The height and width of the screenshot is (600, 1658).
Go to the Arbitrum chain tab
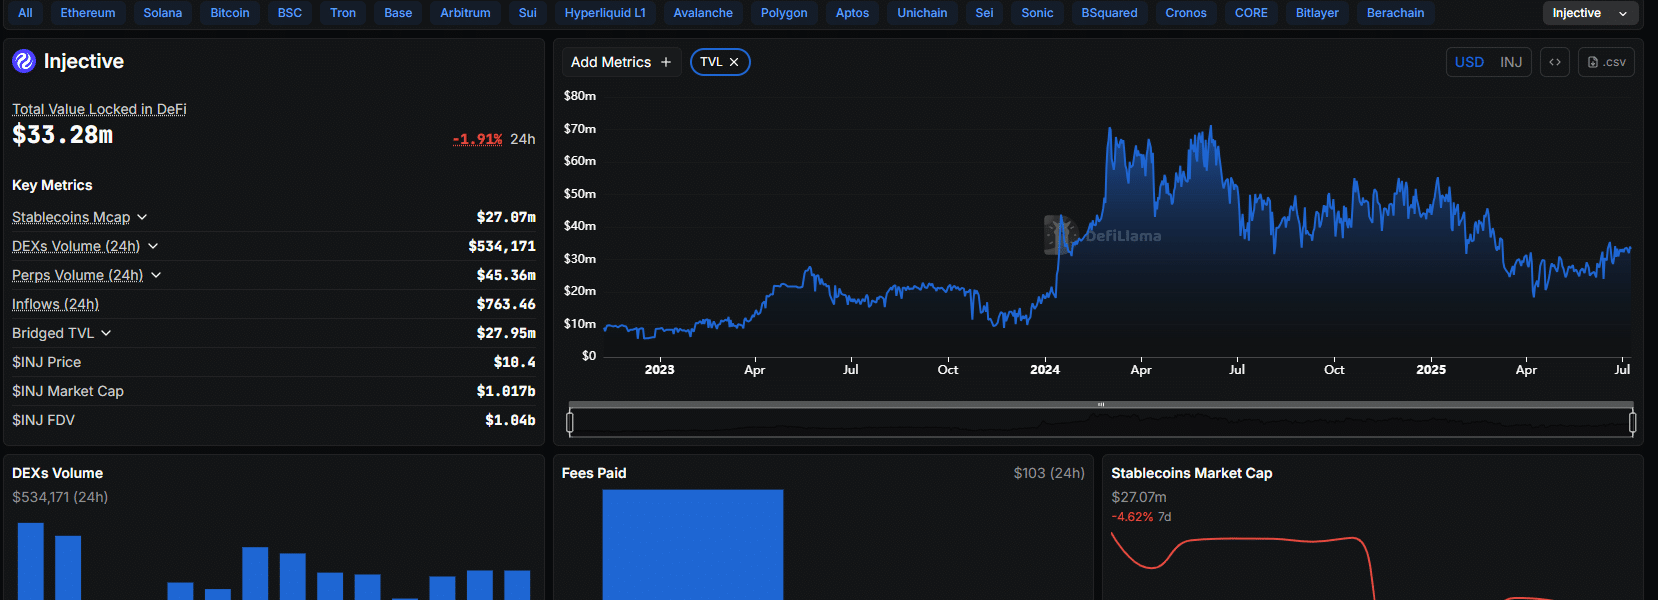click(466, 13)
